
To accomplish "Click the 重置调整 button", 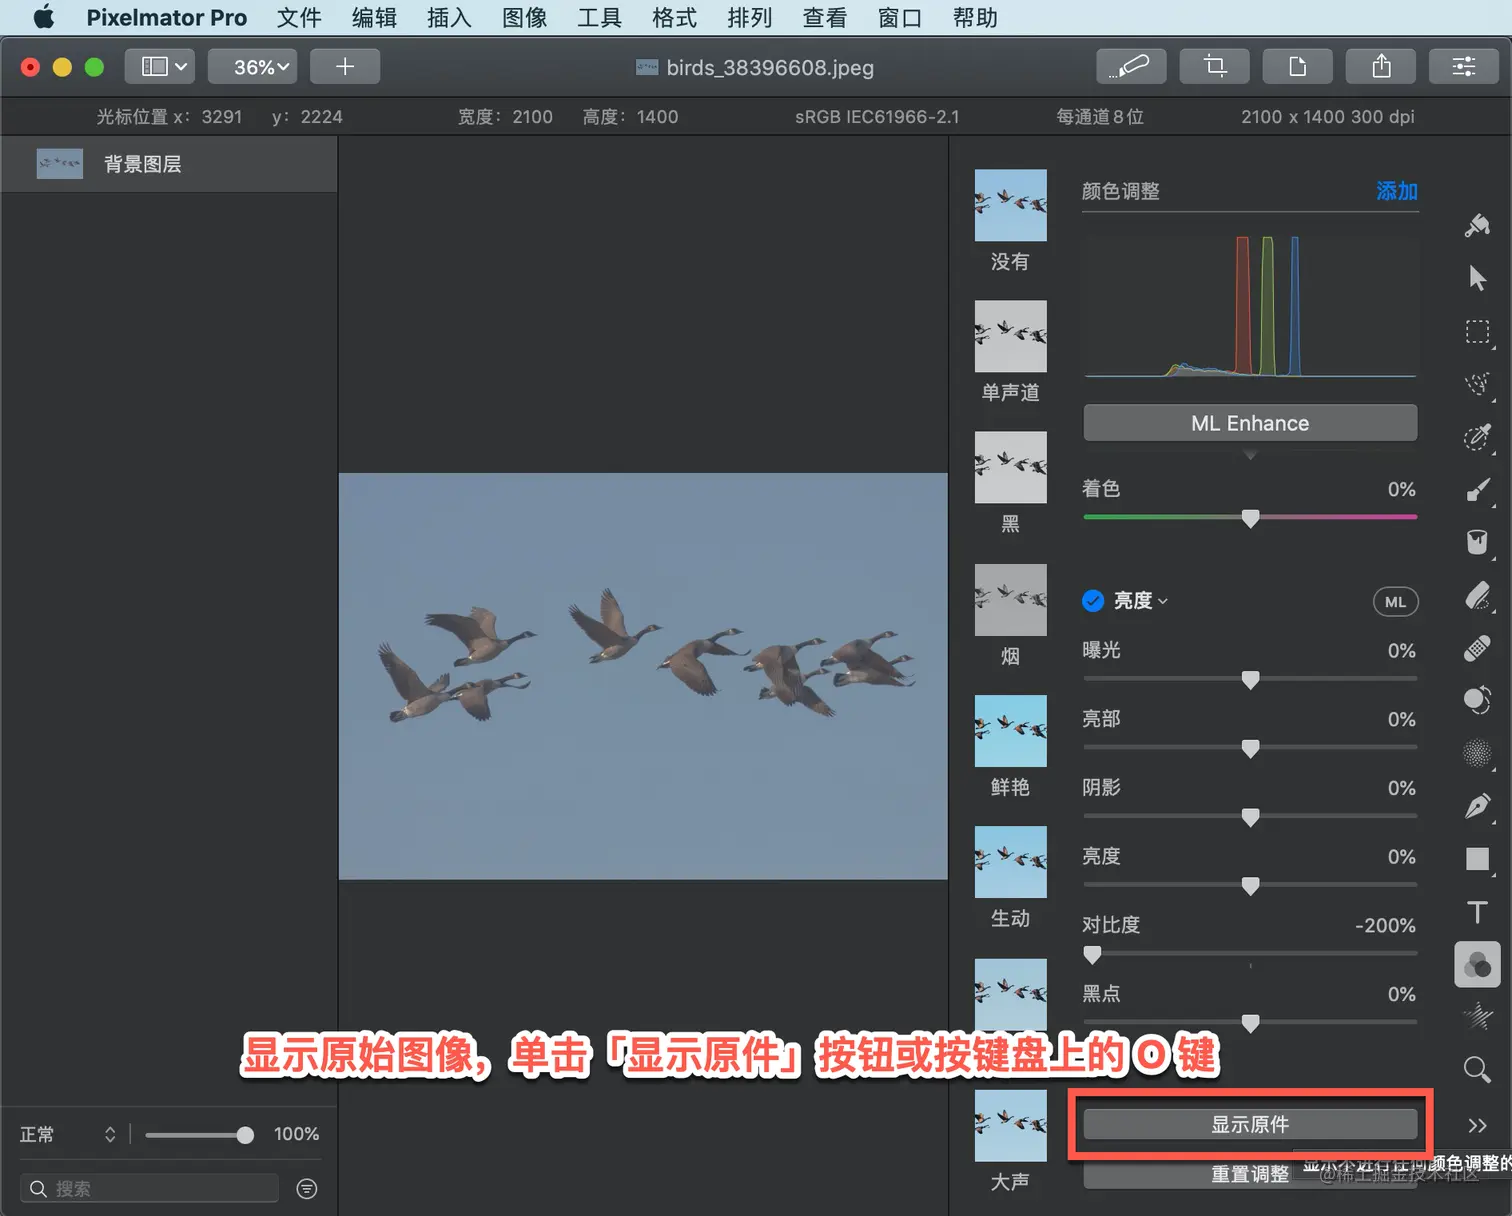I will 1250,1174.
